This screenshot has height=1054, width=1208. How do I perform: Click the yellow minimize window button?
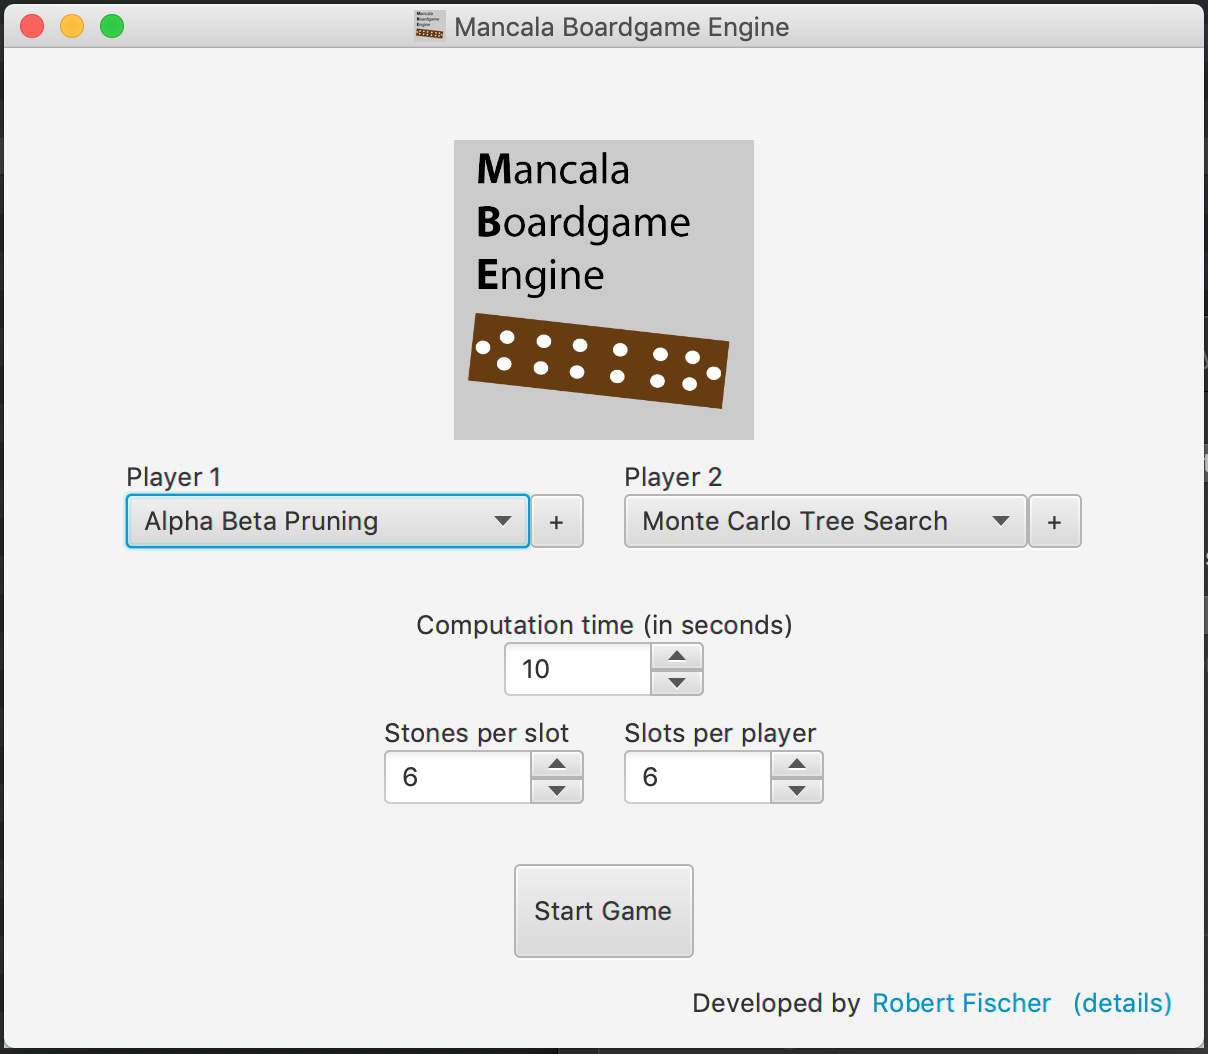coord(72,26)
